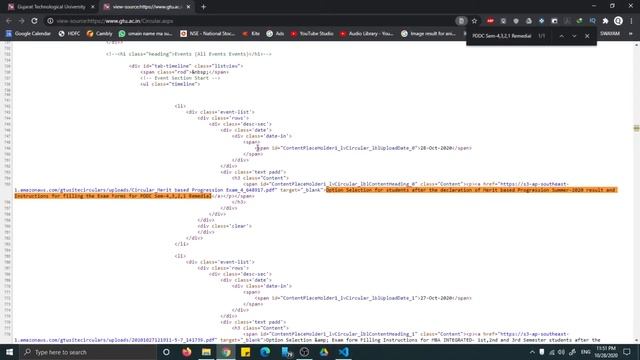Show hidden system tray icons
This screenshot has width=640, height=360.
pyautogui.click(x=532, y=352)
